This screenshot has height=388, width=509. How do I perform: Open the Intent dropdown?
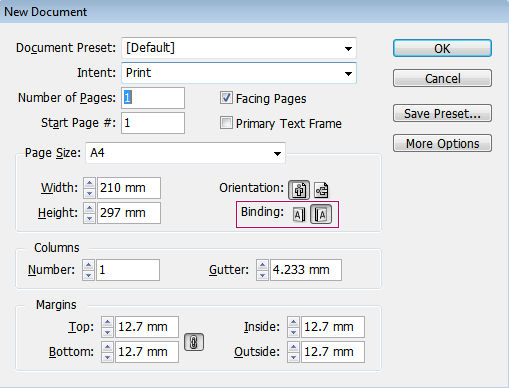click(x=239, y=73)
